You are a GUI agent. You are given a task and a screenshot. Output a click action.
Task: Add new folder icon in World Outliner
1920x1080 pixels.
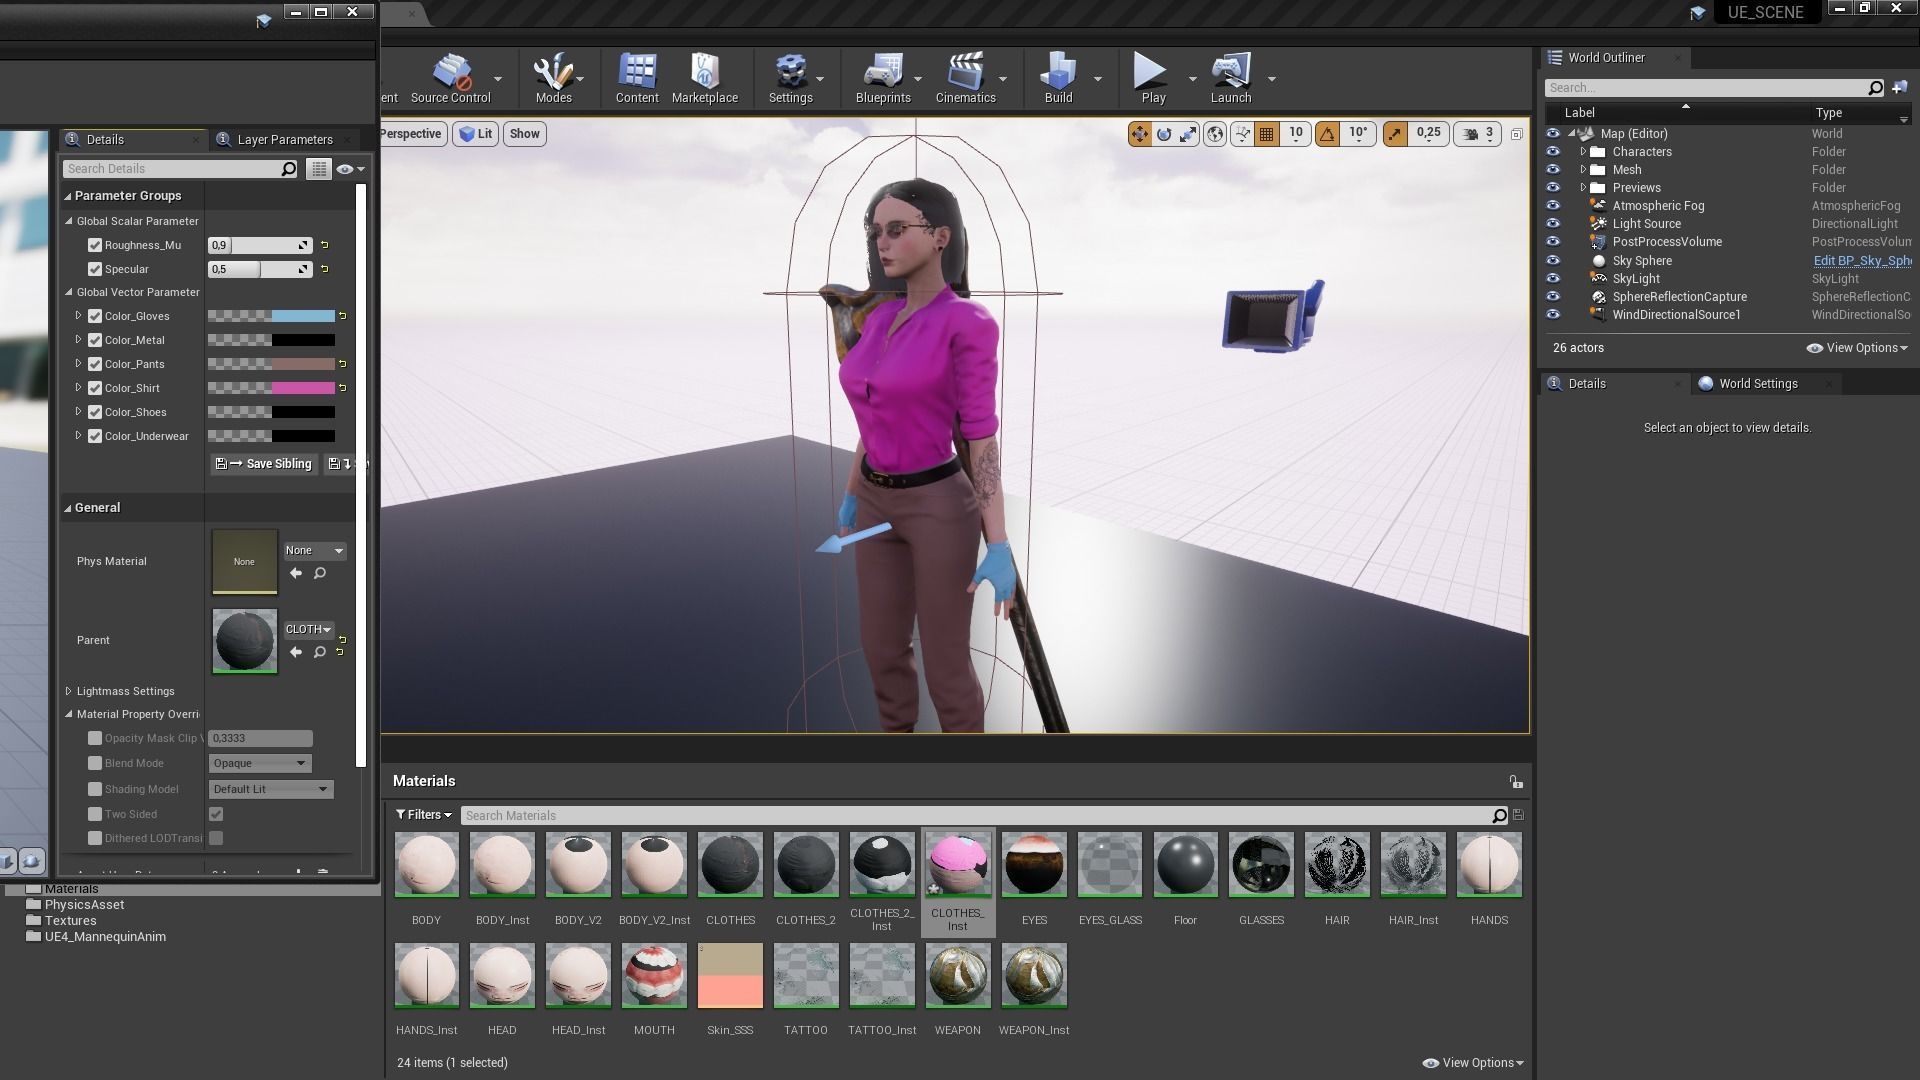click(x=1900, y=88)
